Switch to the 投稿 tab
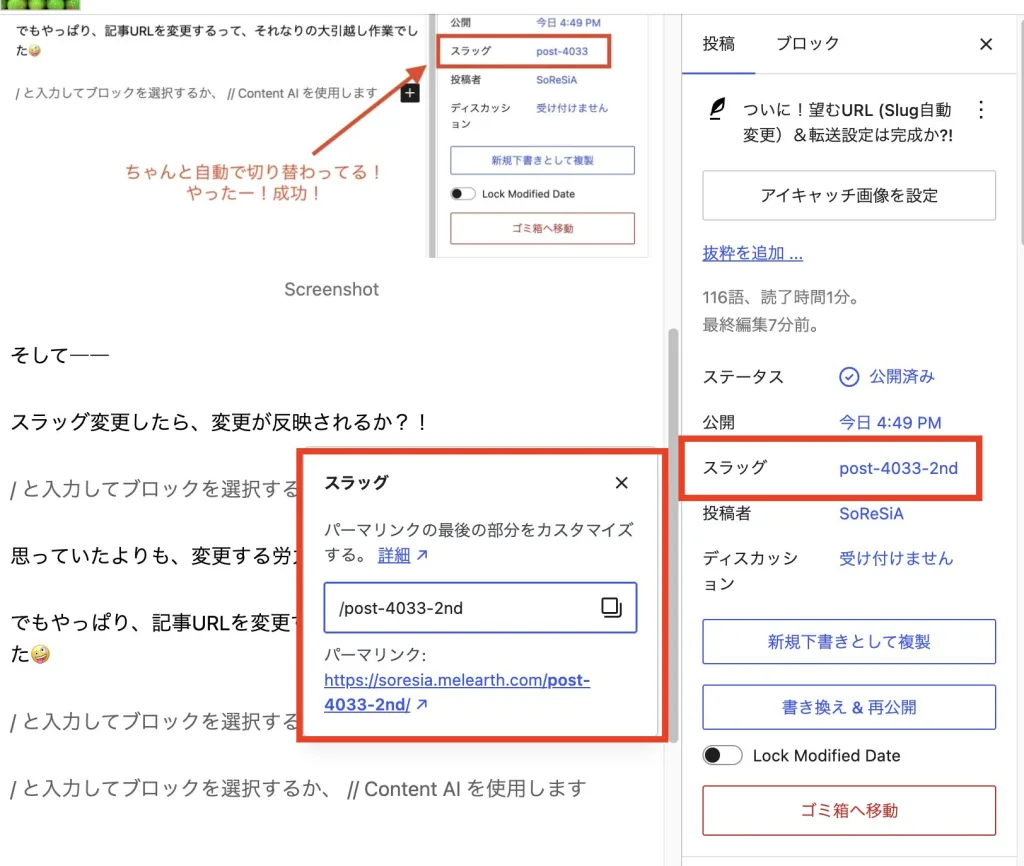The width and height of the screenshot is (1024, 866). 718,44
